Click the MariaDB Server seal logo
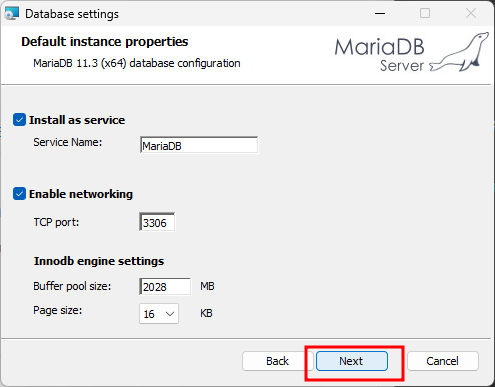The height and width of the screenshot is (387, 495). point(412,53)
